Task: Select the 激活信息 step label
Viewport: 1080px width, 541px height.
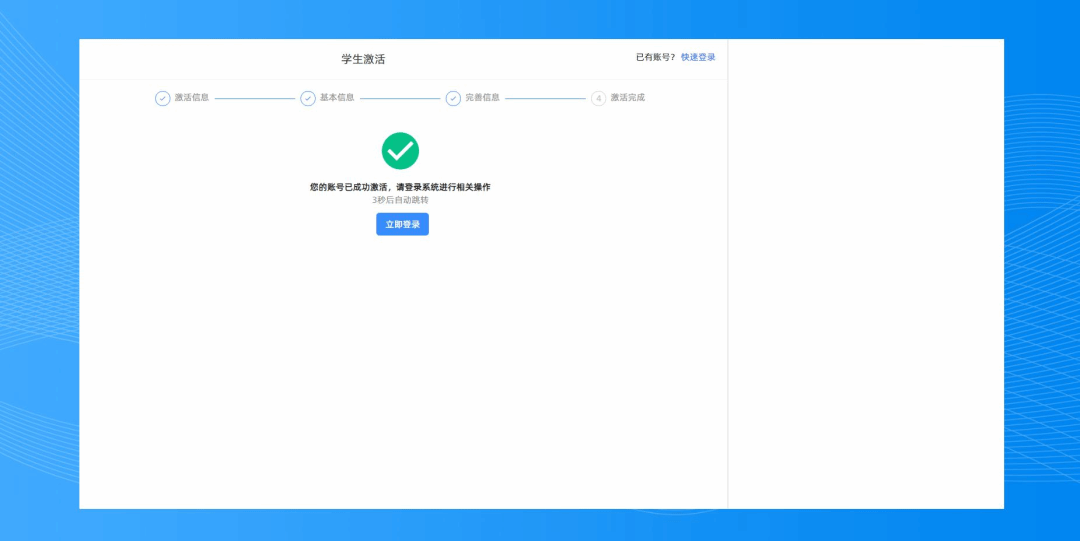Action: tap(192, 98)
